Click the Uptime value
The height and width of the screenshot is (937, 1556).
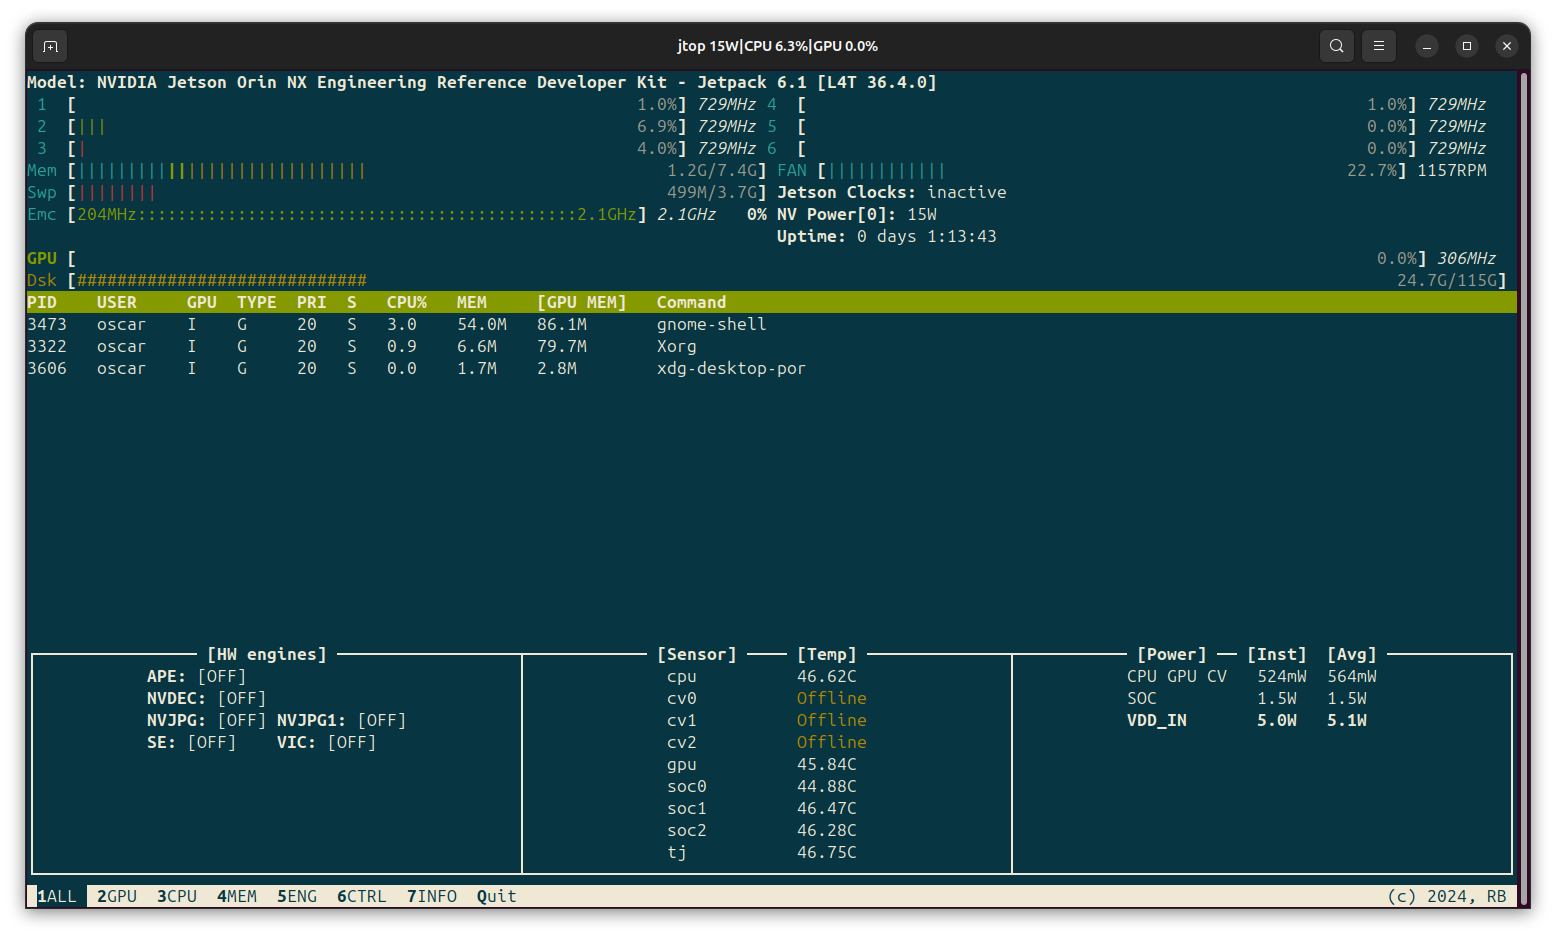pyautogui.click(x=927, y=236)
